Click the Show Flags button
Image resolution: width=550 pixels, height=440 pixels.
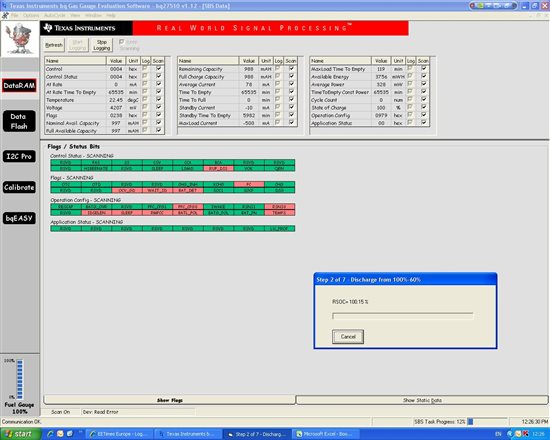click(170, 400)
